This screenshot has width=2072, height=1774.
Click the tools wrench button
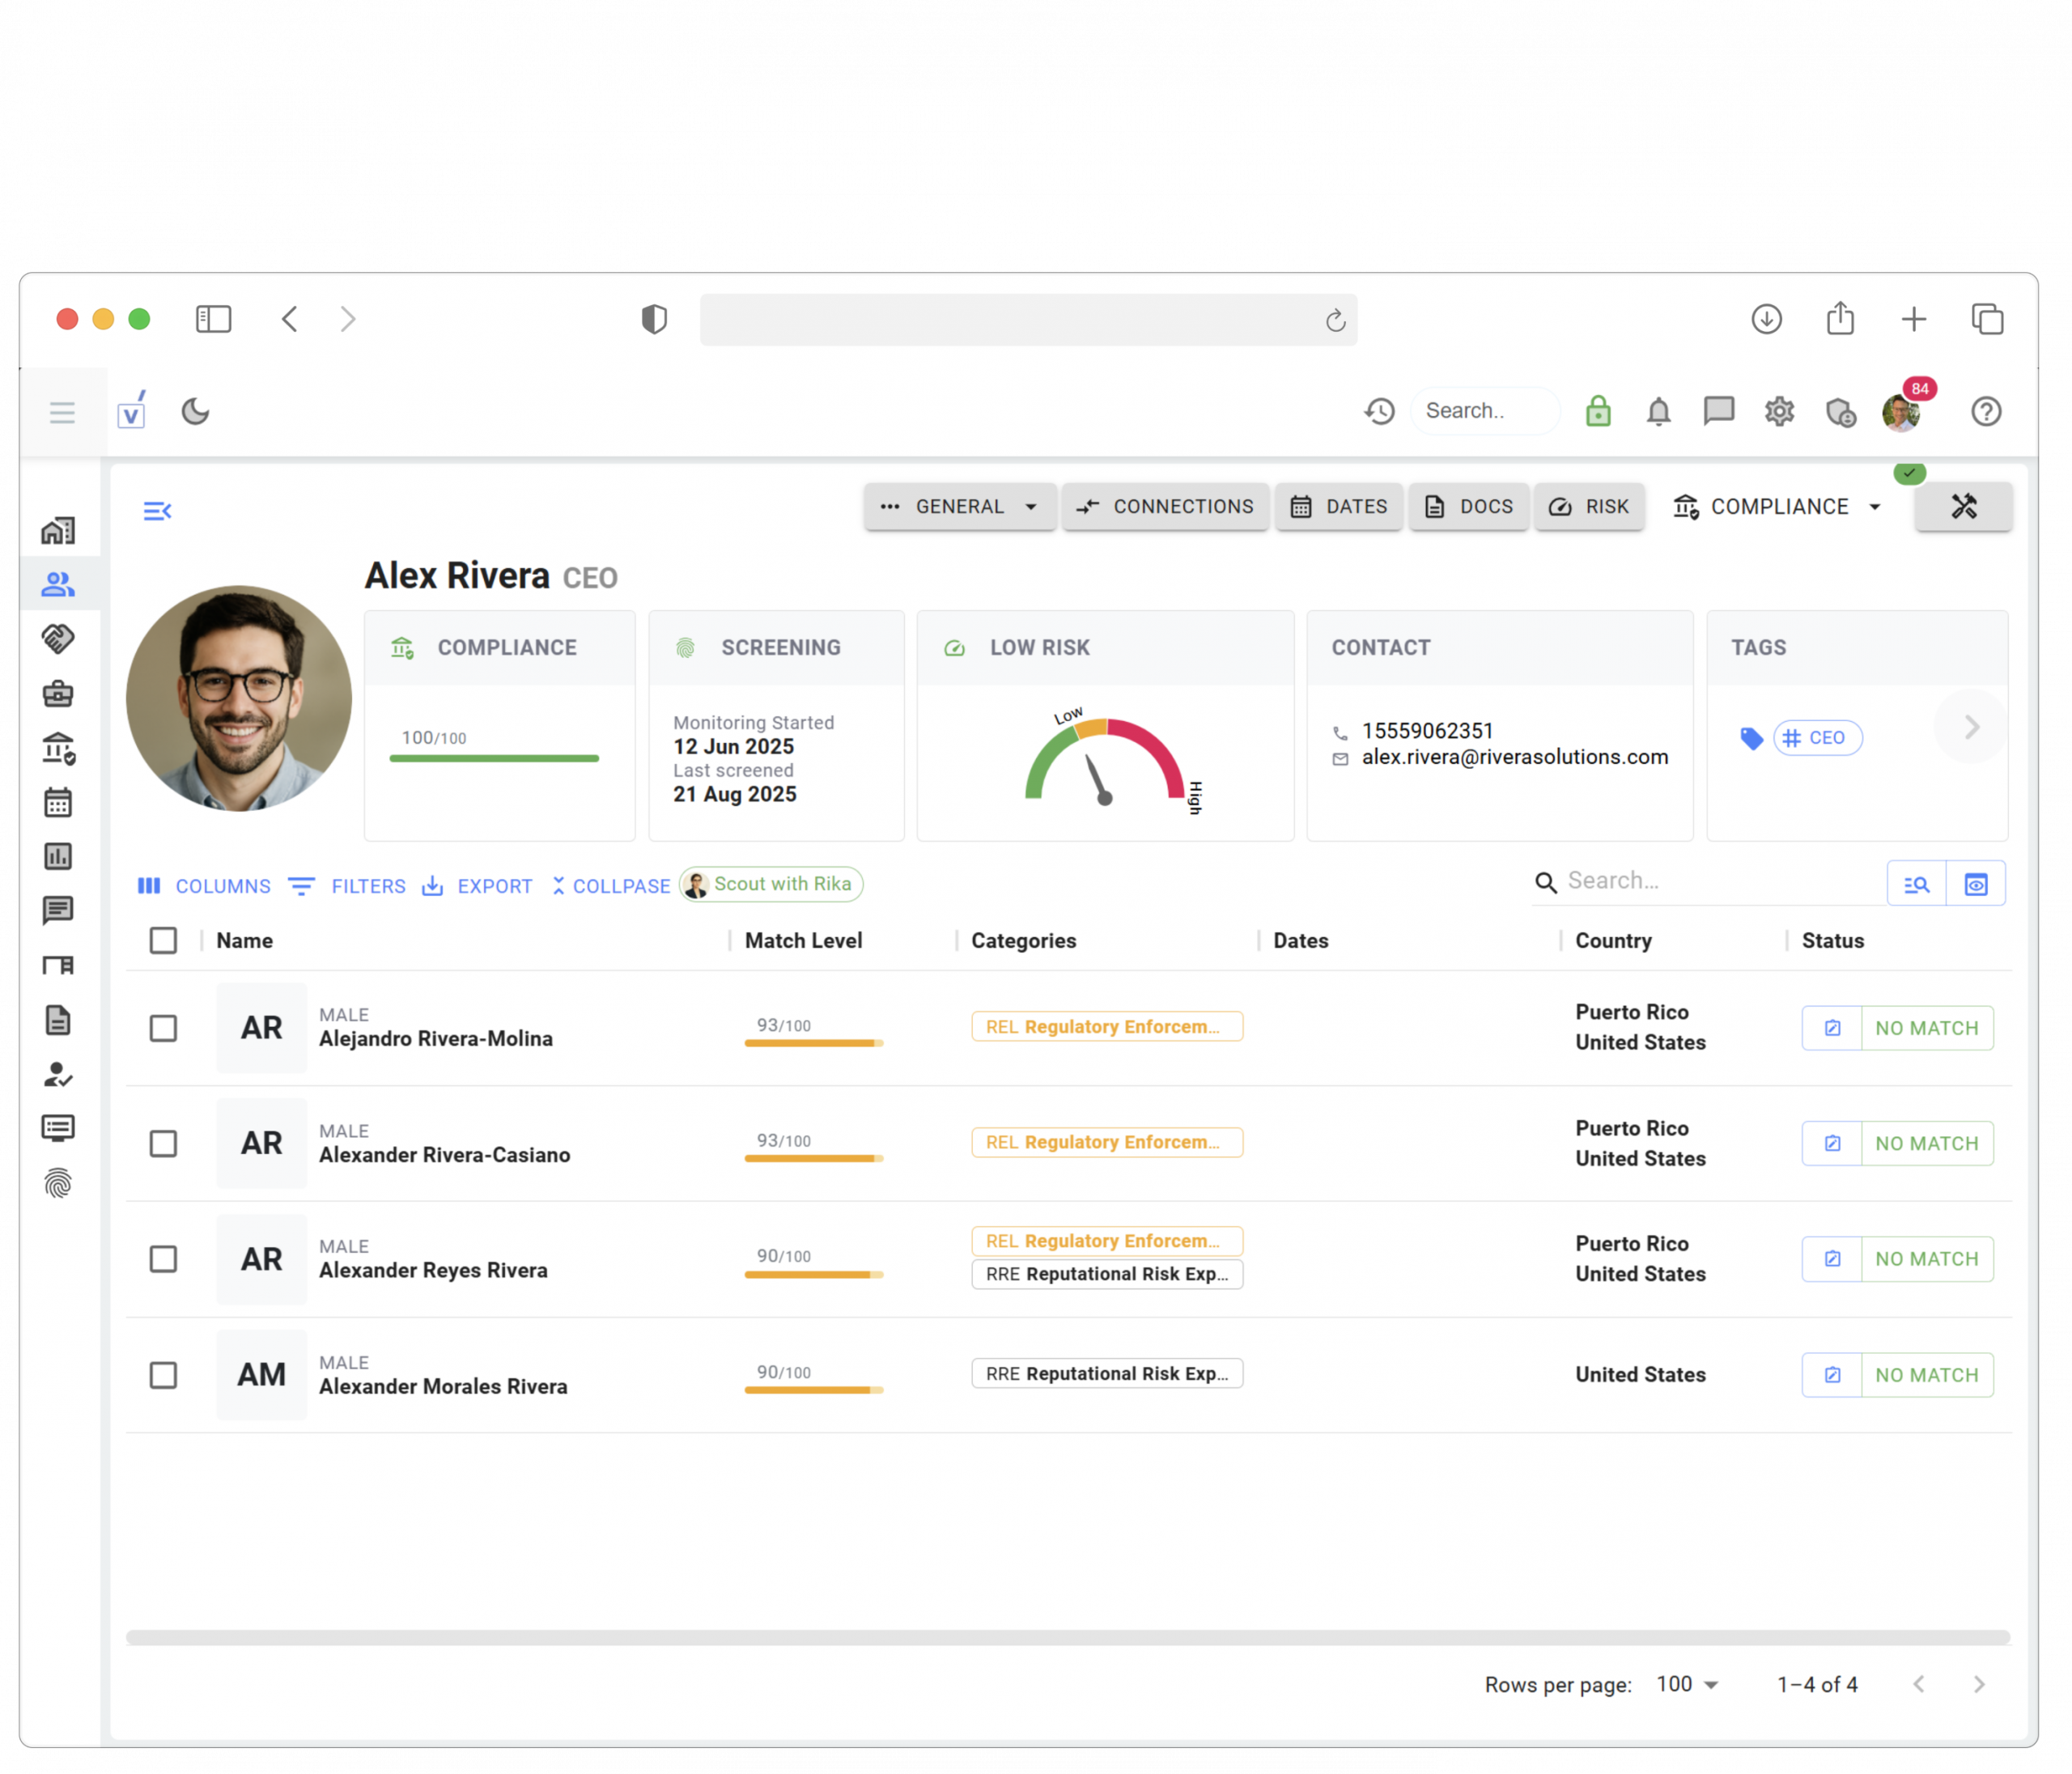(1963, 507)
